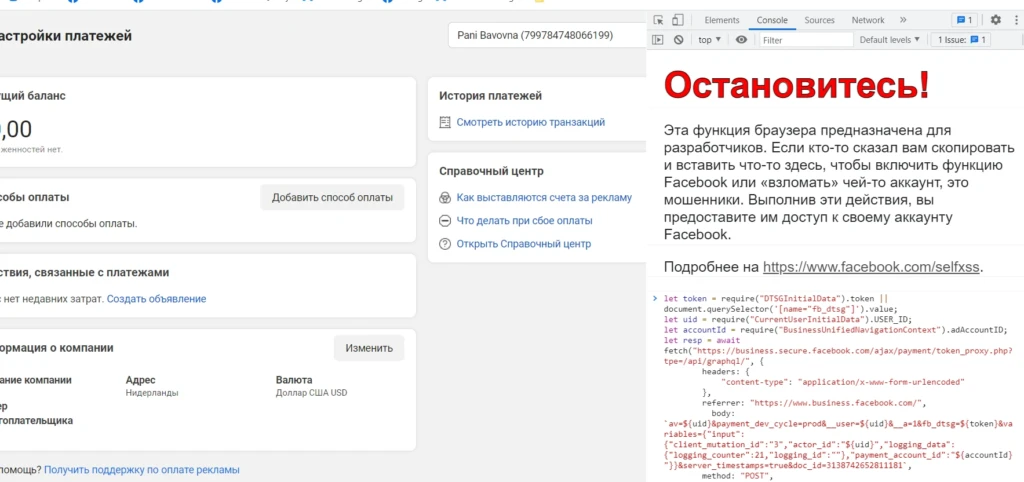Open Как выставляются счета за рекламу link
This screenshot has width=1024, height=482.
click(545, 197)
